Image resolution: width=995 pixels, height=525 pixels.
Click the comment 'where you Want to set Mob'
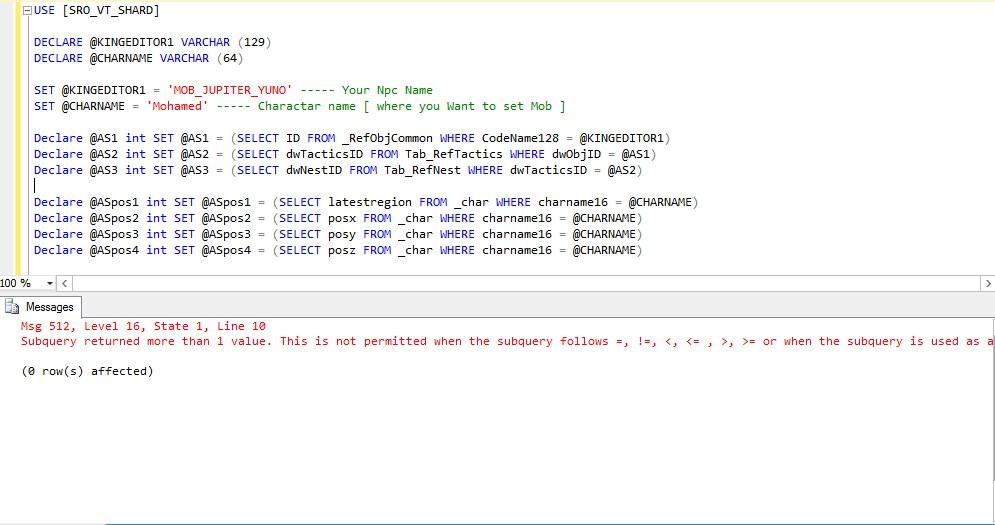464,106
